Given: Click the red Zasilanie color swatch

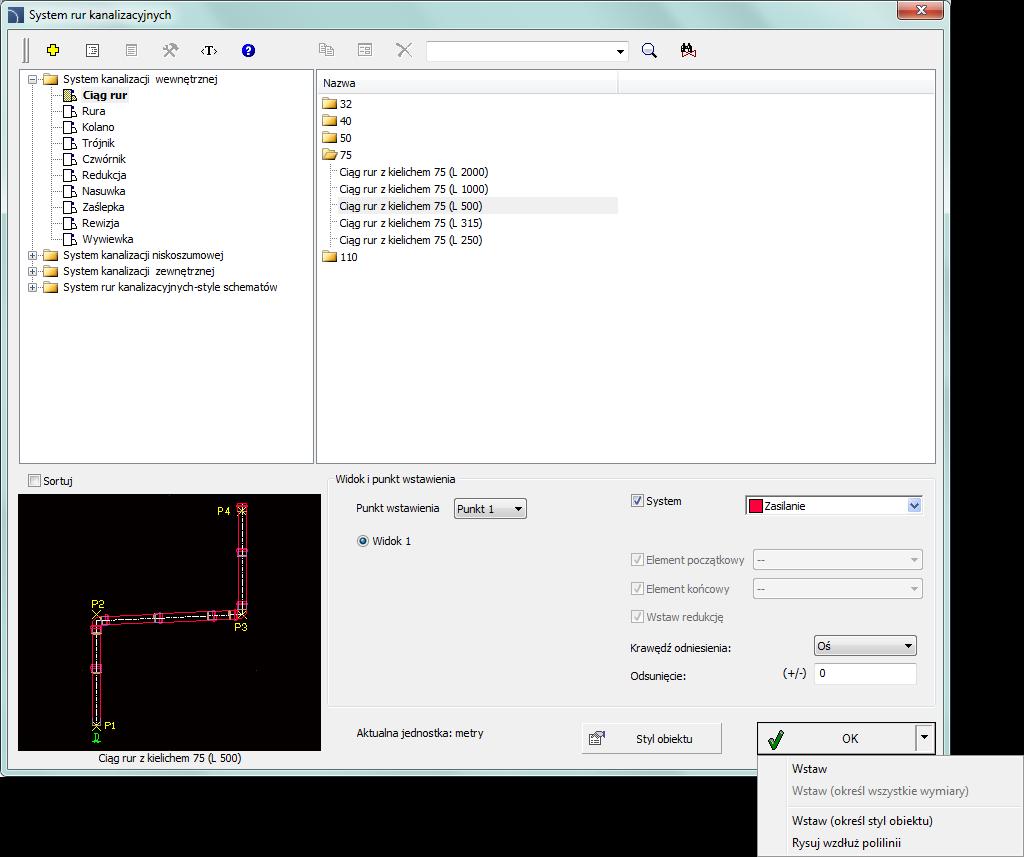Looking at the screenshot, I should [756, 506].
